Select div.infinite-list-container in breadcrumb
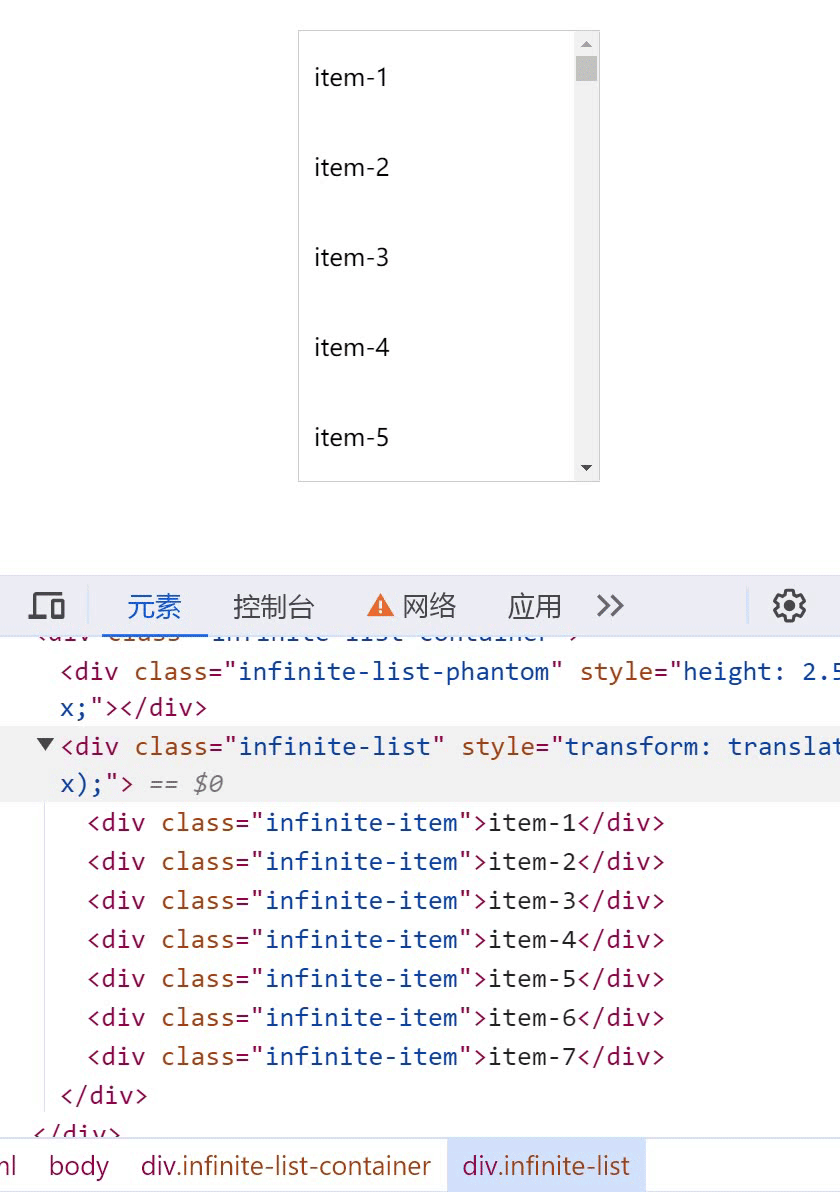Image resolution: width=840 pixels, height=1192 pixels. (285, 1165)
